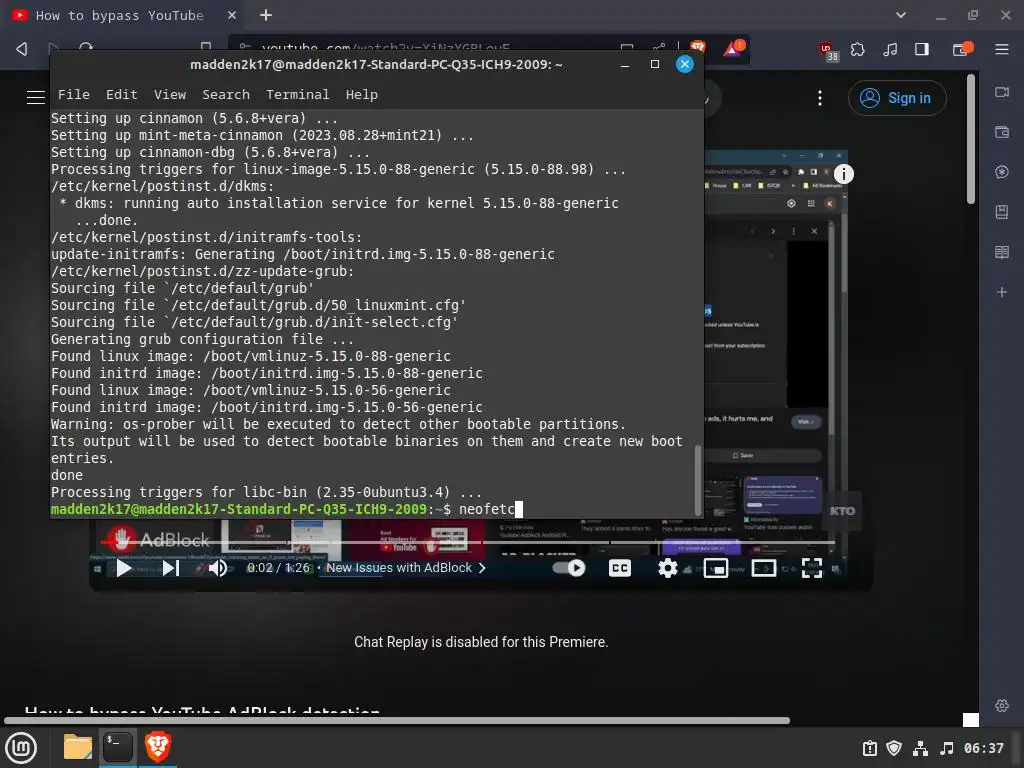Play the YouTube video
This screenshot has height=768, width=1024.
pos(123,568)
